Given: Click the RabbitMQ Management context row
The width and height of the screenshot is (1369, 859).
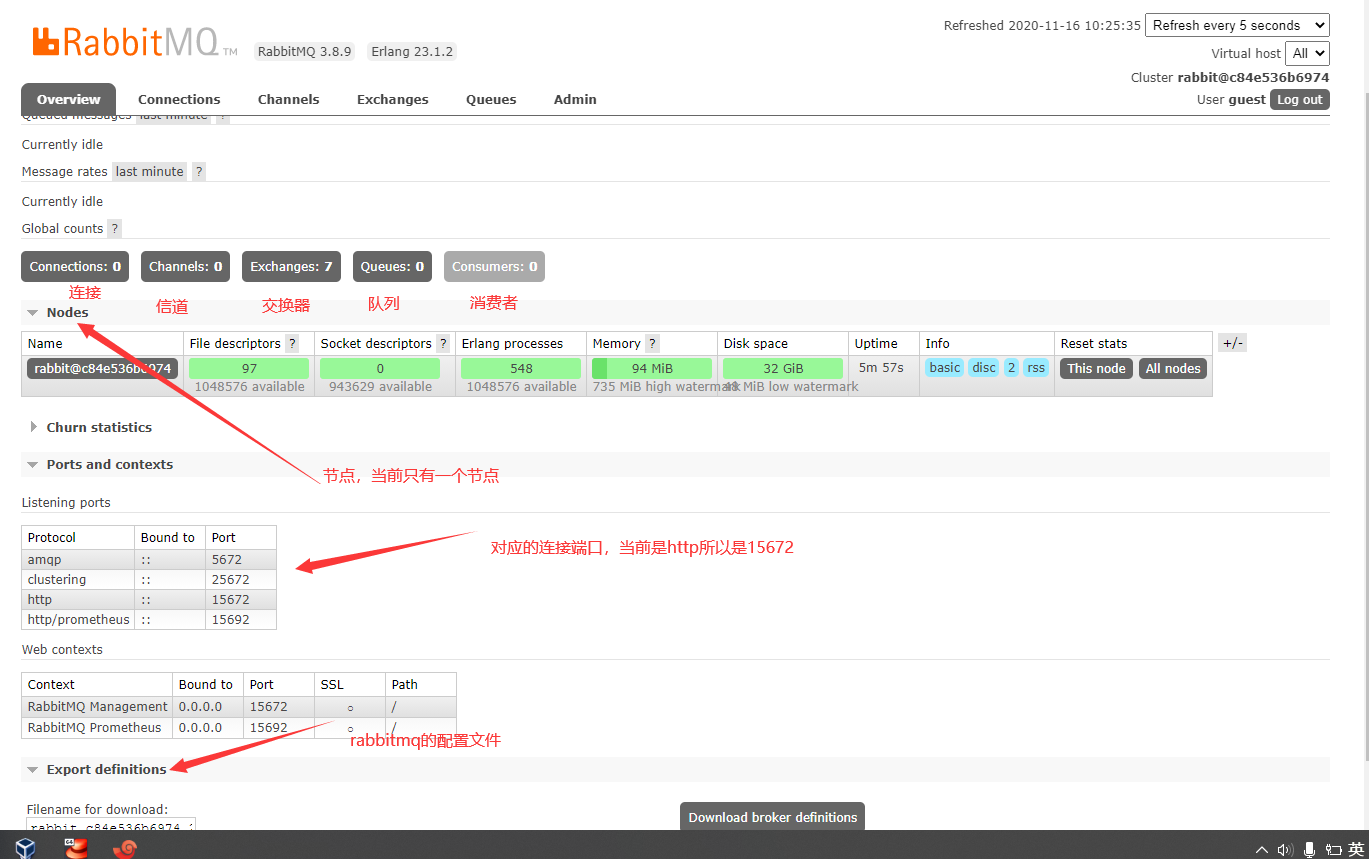Looking at the screenshot, I should [239, 706].
